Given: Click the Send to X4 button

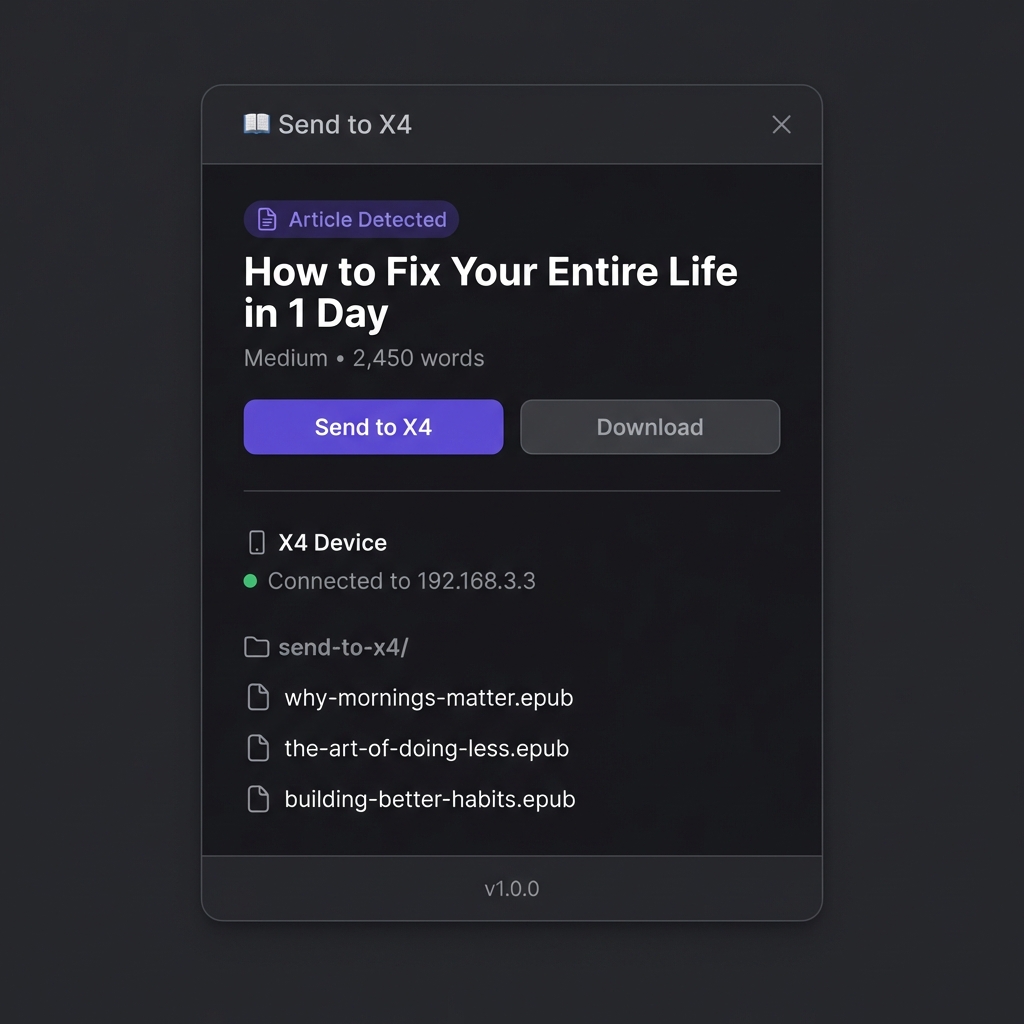Looking at the screenshot, I should click(x=373, y=427).
